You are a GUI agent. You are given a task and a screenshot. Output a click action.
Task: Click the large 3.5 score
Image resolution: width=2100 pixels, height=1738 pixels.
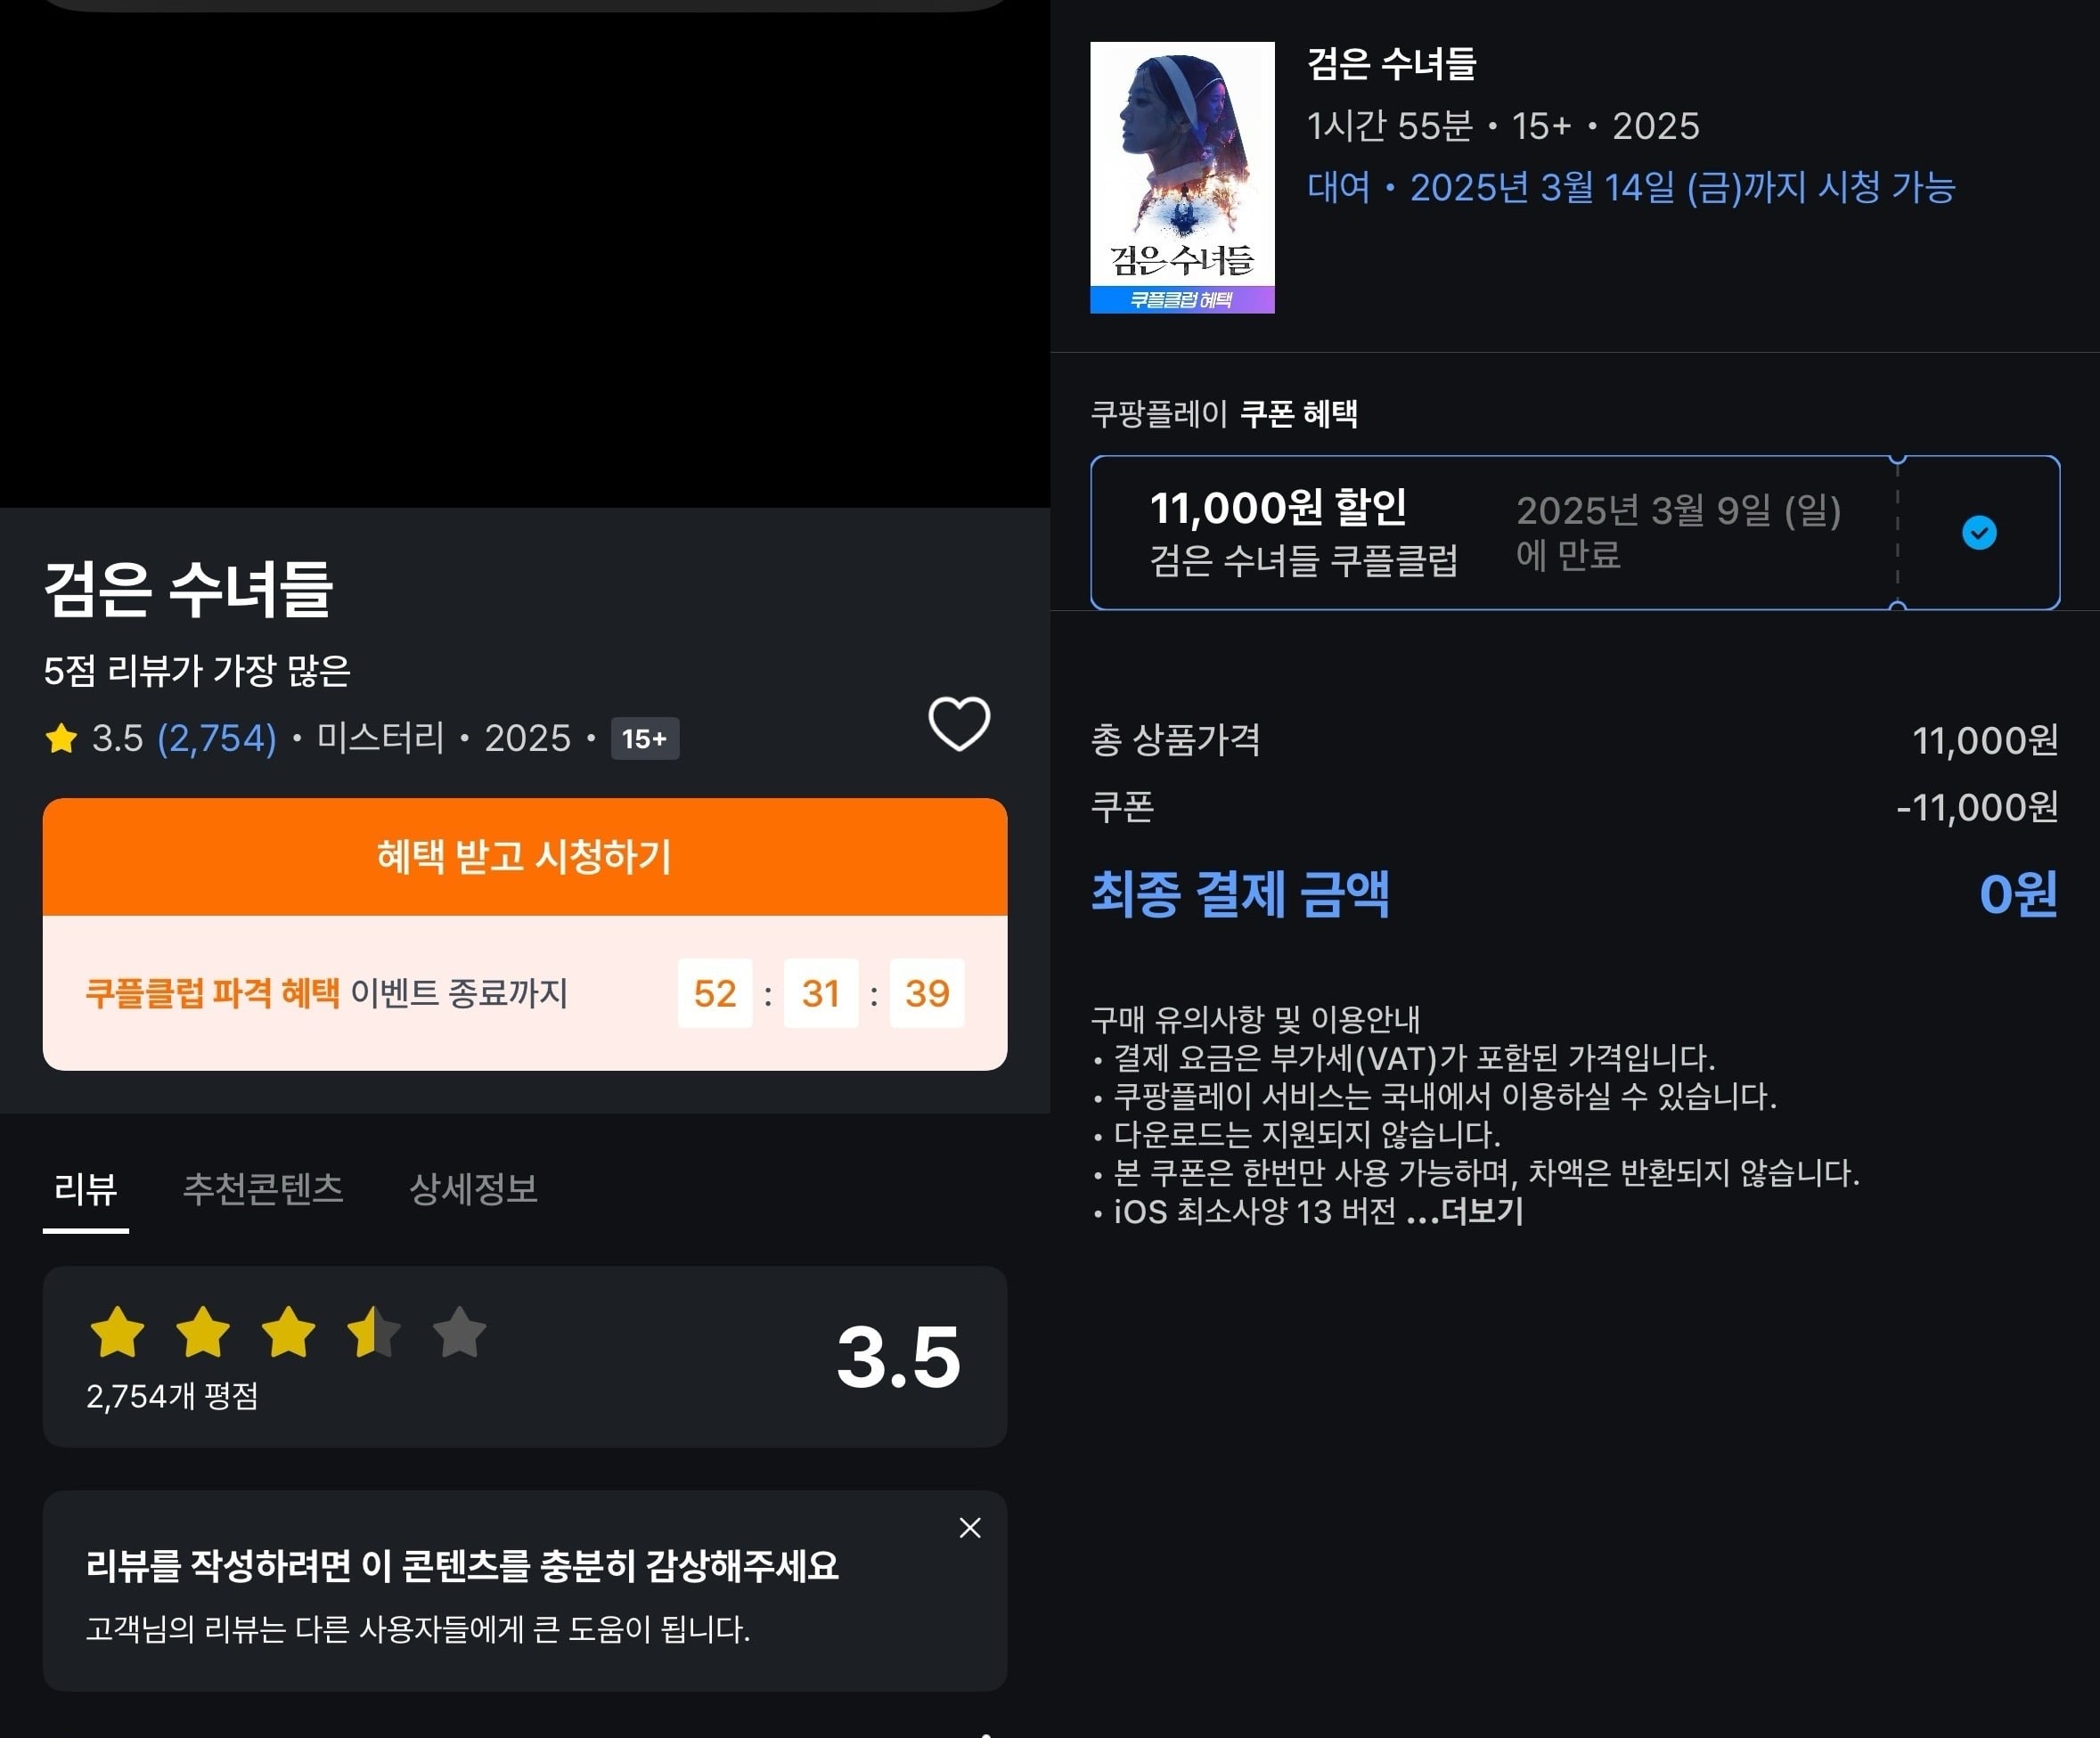point(898,1357)
